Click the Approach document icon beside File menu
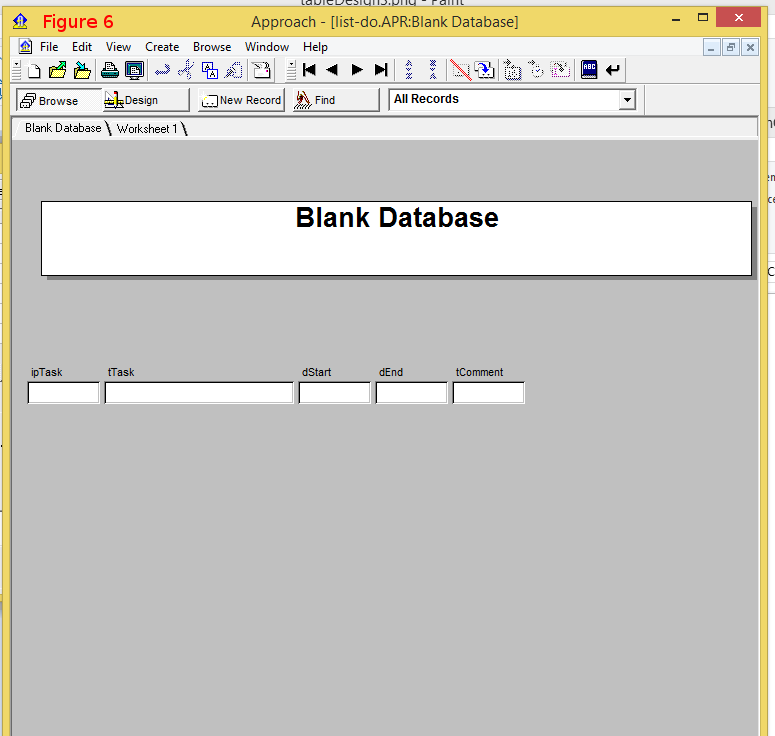Image resolution: width=775 pixels, height=736 pixels. pos(25,46)
